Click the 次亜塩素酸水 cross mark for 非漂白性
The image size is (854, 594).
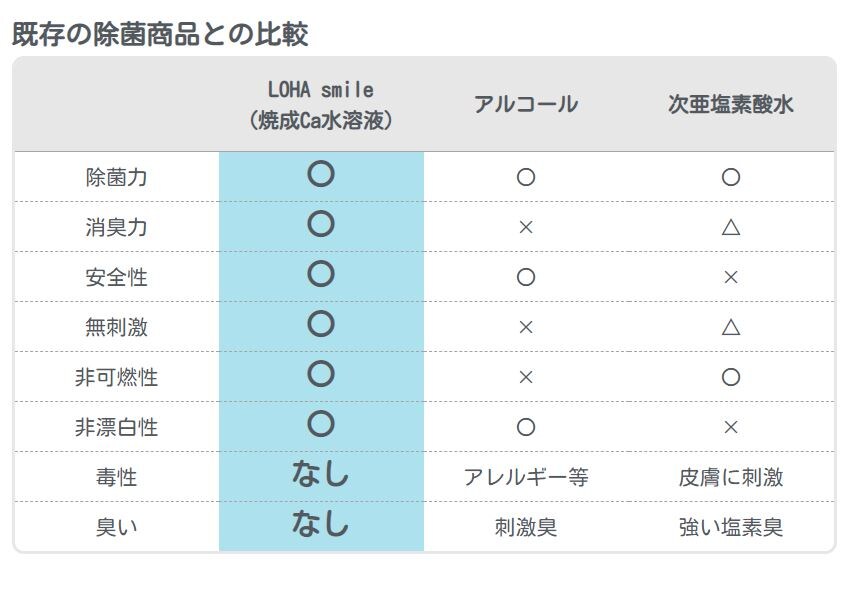click(x=730, y=427)
